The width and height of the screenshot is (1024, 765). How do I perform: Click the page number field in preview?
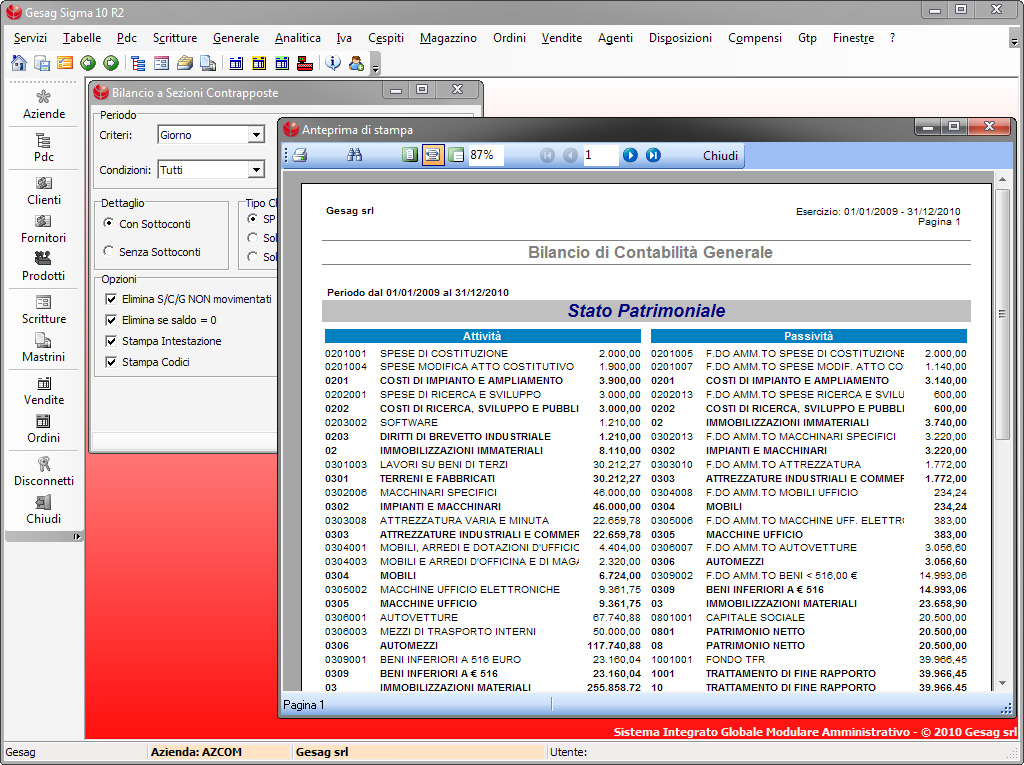pos(600,155)
